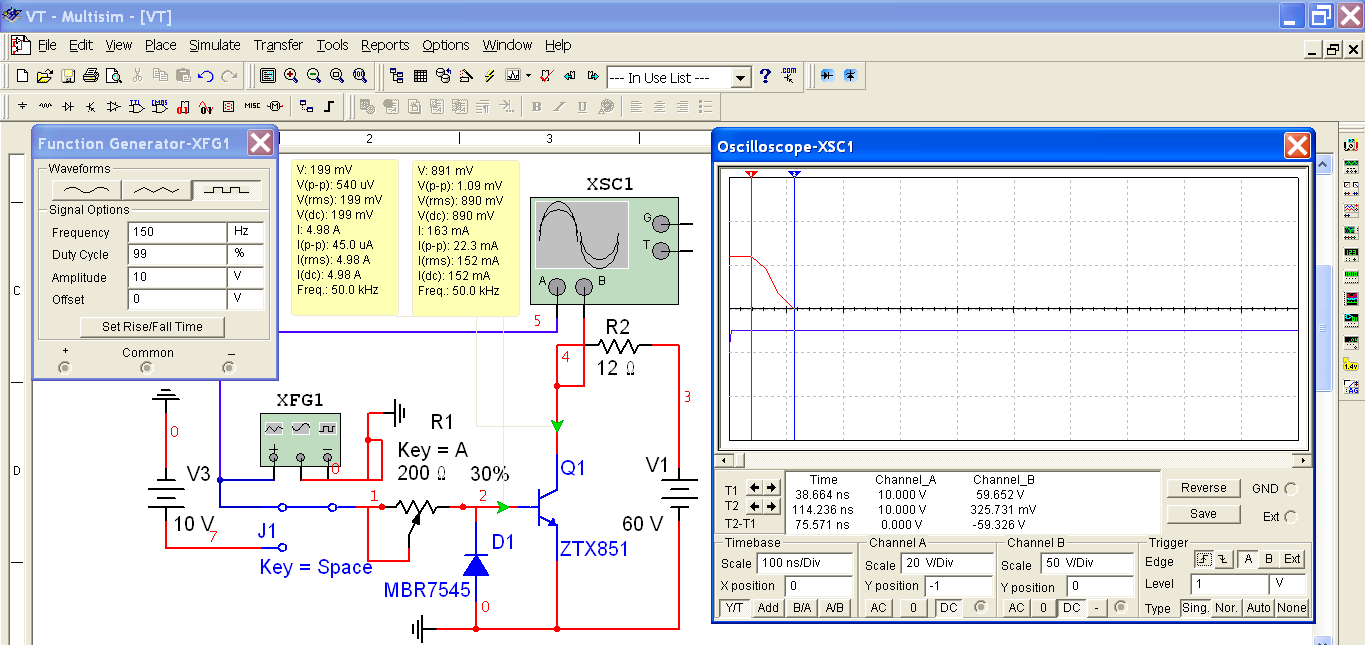Screen dimensions: 1365x645
Task: Toggle Channel A coupling to AC
Action: 877,608
